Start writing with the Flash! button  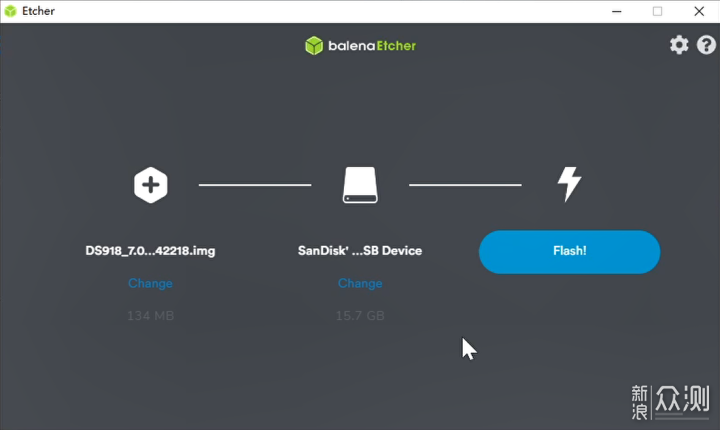tap(569, 252)
